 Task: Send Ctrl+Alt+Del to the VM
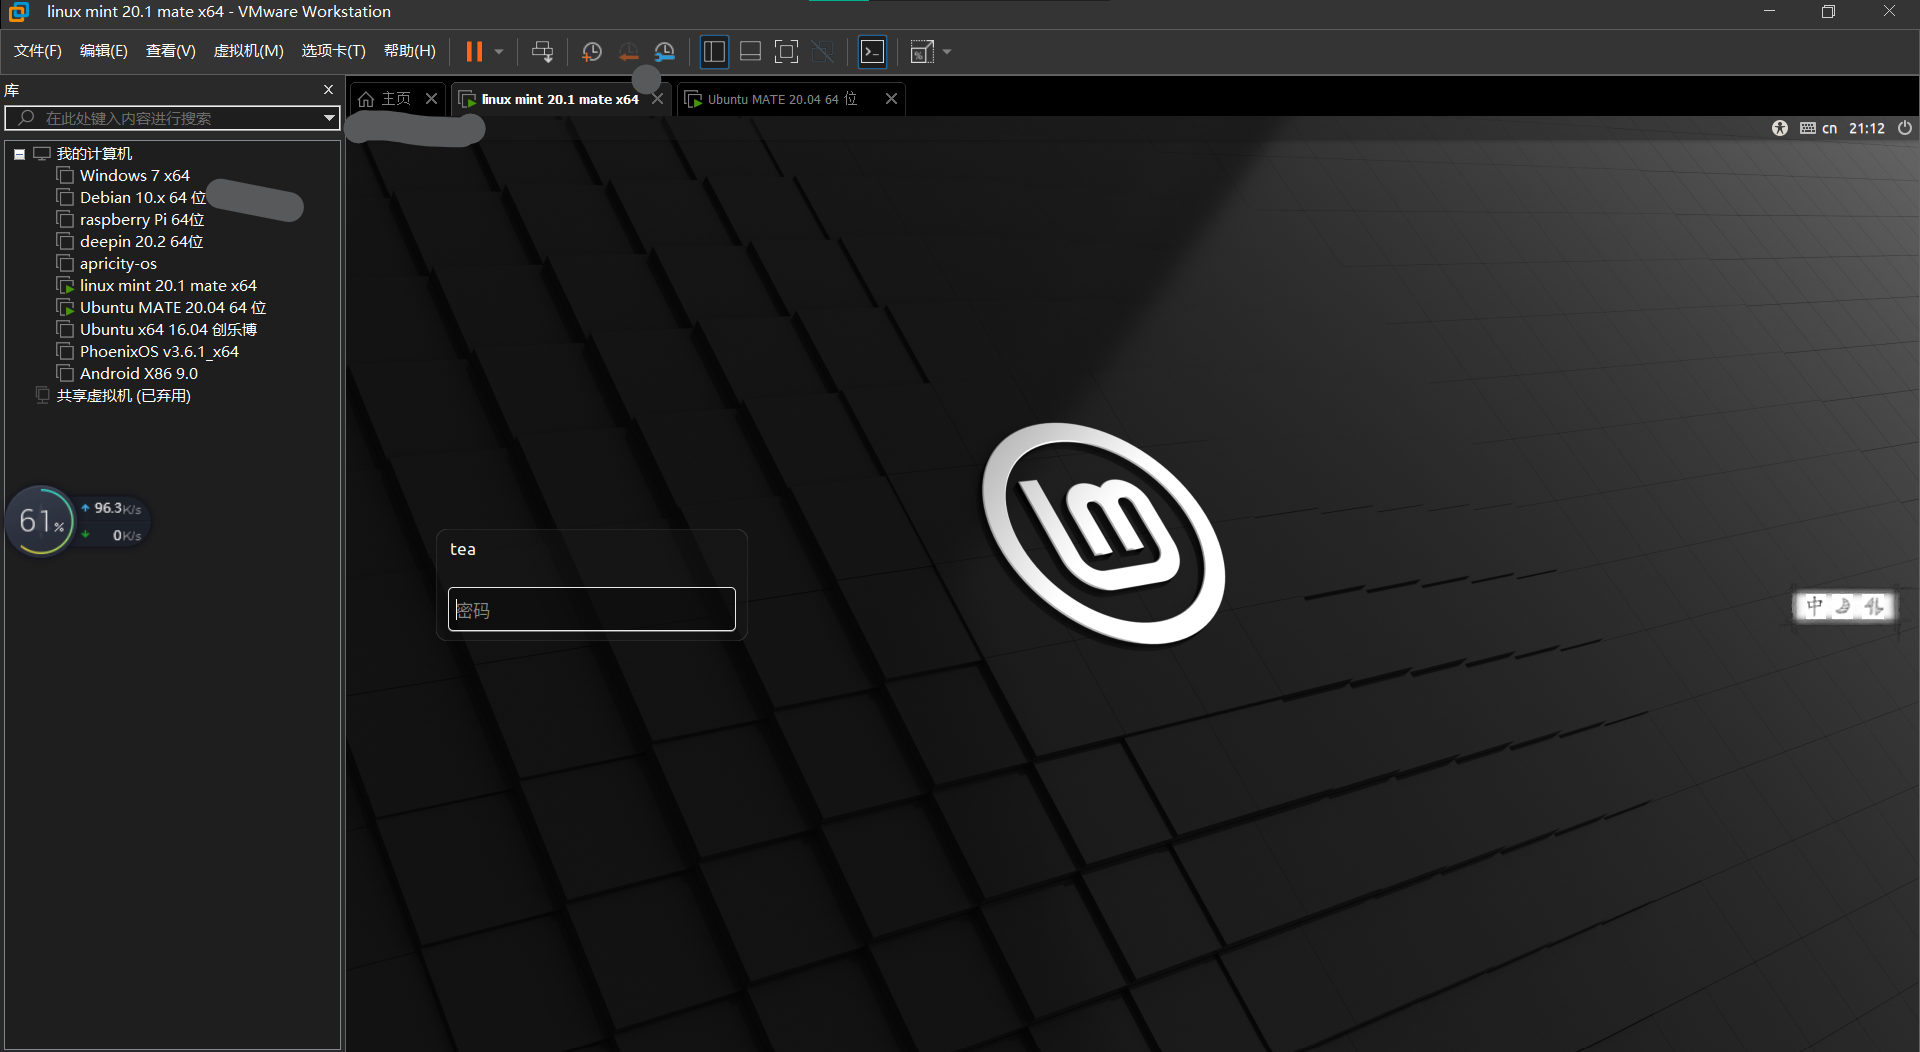coord(543,51)
